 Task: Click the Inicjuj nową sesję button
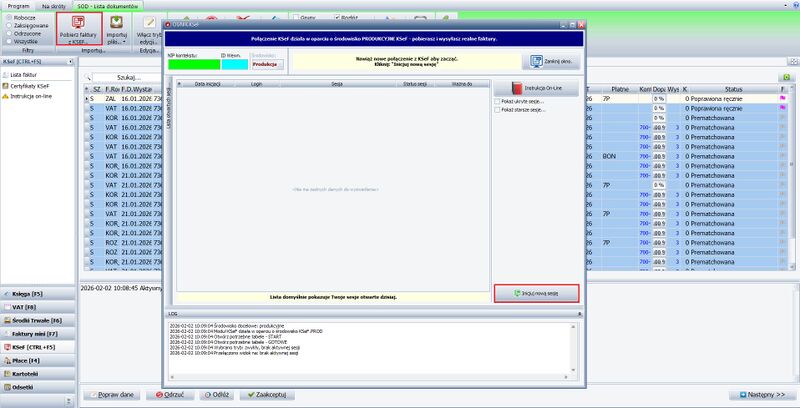click(x=536, y=294)
